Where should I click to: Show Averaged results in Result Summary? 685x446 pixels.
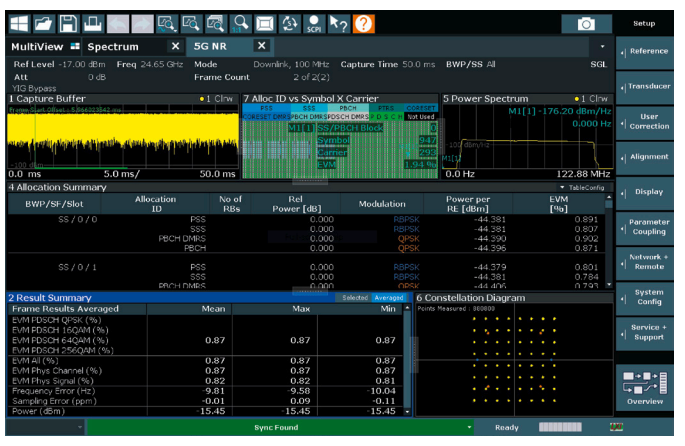(x=388, y=297)
